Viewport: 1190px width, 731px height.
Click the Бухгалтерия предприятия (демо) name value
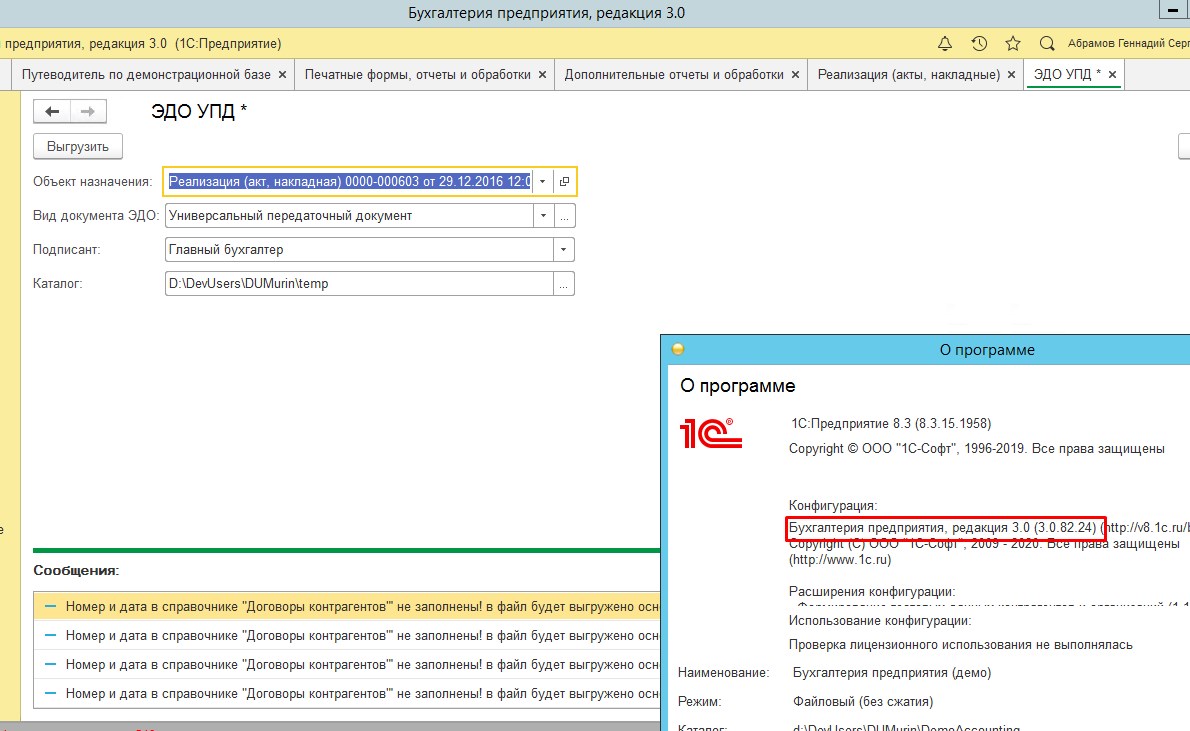pyautogui.click(x=892, y=673)
